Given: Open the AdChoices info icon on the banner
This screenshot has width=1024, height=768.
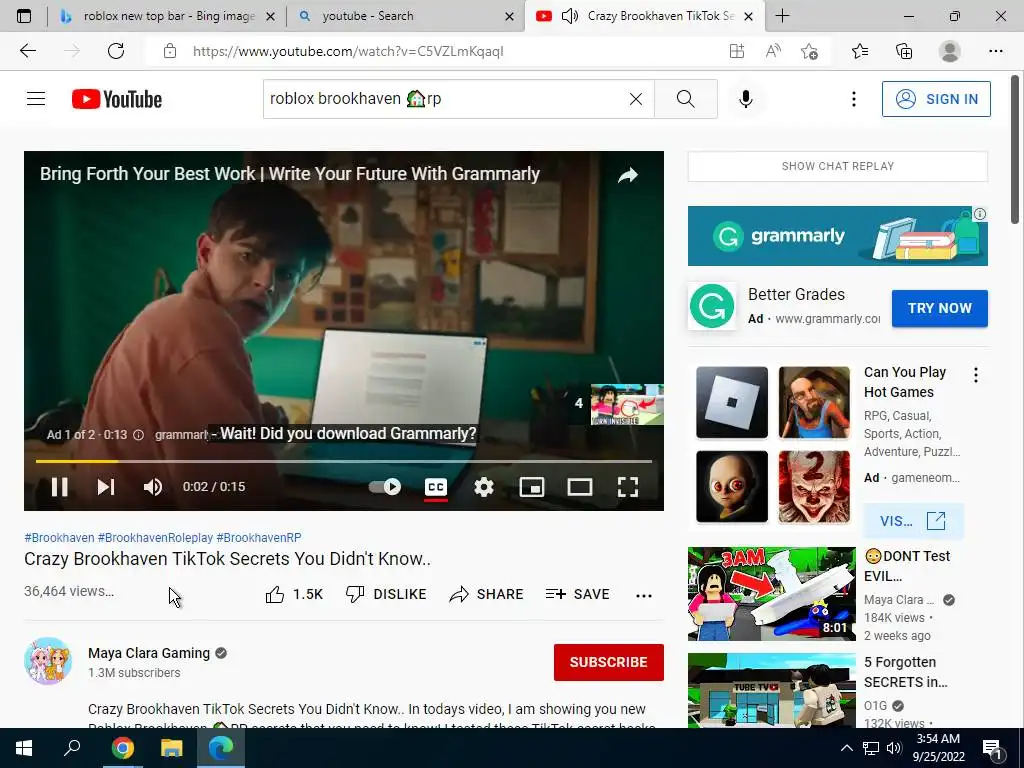Looking at the screenshot, I should tap(980, 214).
